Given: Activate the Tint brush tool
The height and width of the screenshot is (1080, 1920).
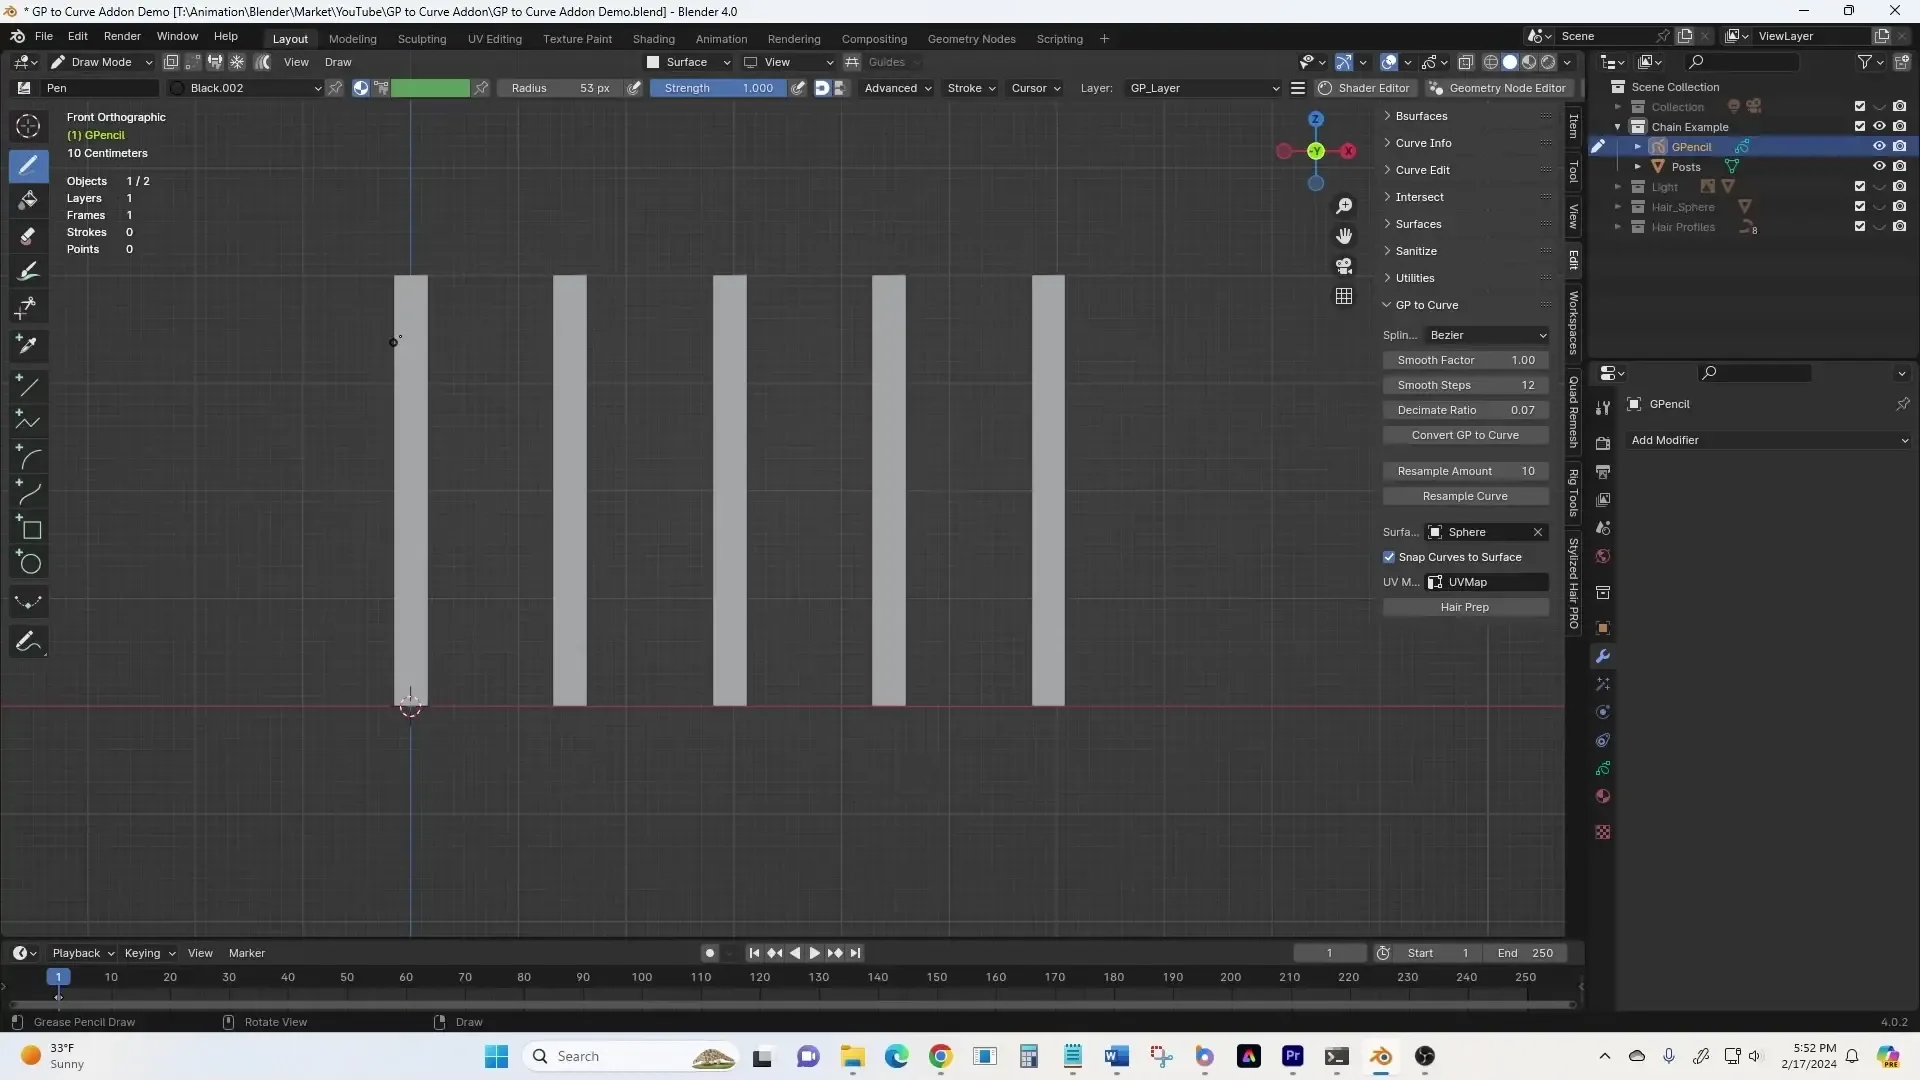Looking at the screenshot, I should point(28,270).
